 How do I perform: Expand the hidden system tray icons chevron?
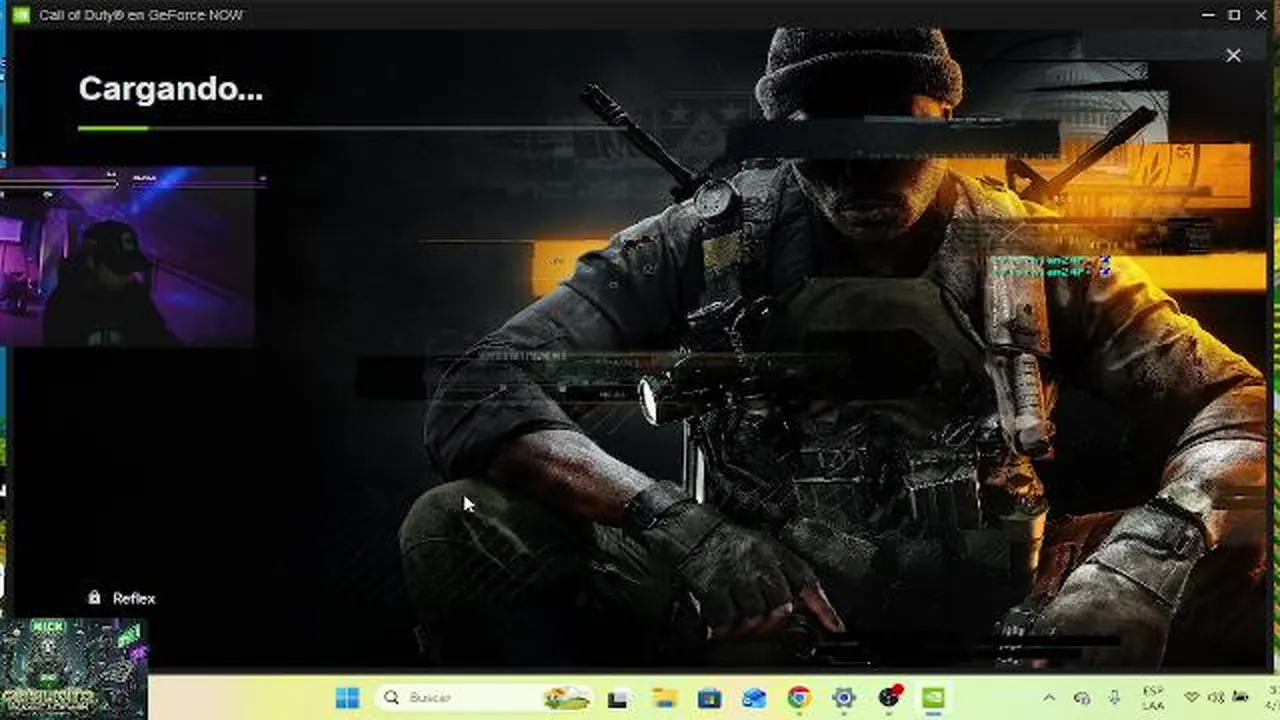(1049, 697)
